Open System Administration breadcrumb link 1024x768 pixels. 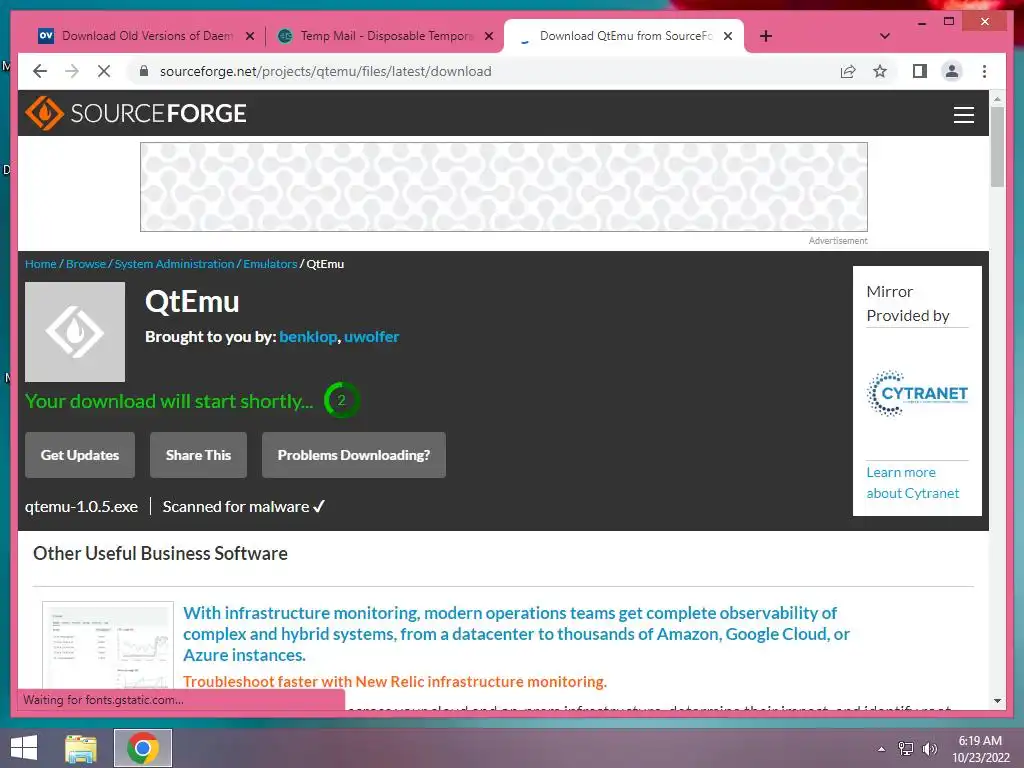tap(174, 264)
